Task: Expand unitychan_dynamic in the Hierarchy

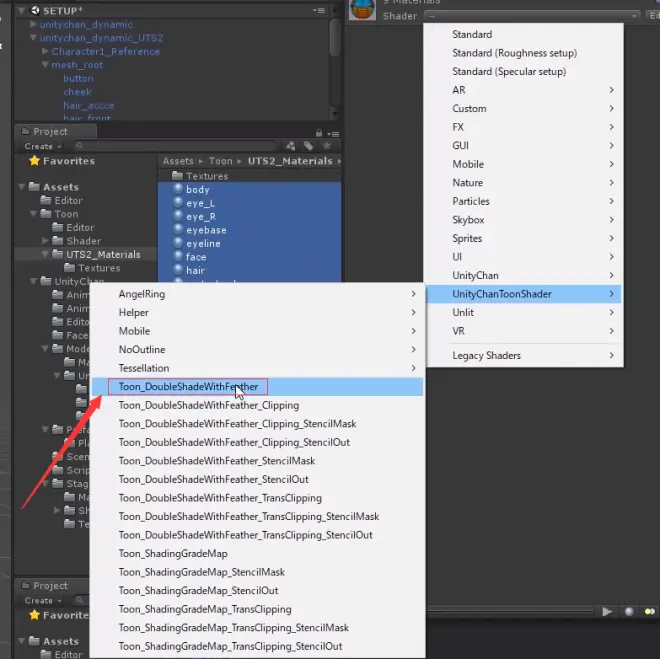Action: pyautogui.click(x=33, y=24)
